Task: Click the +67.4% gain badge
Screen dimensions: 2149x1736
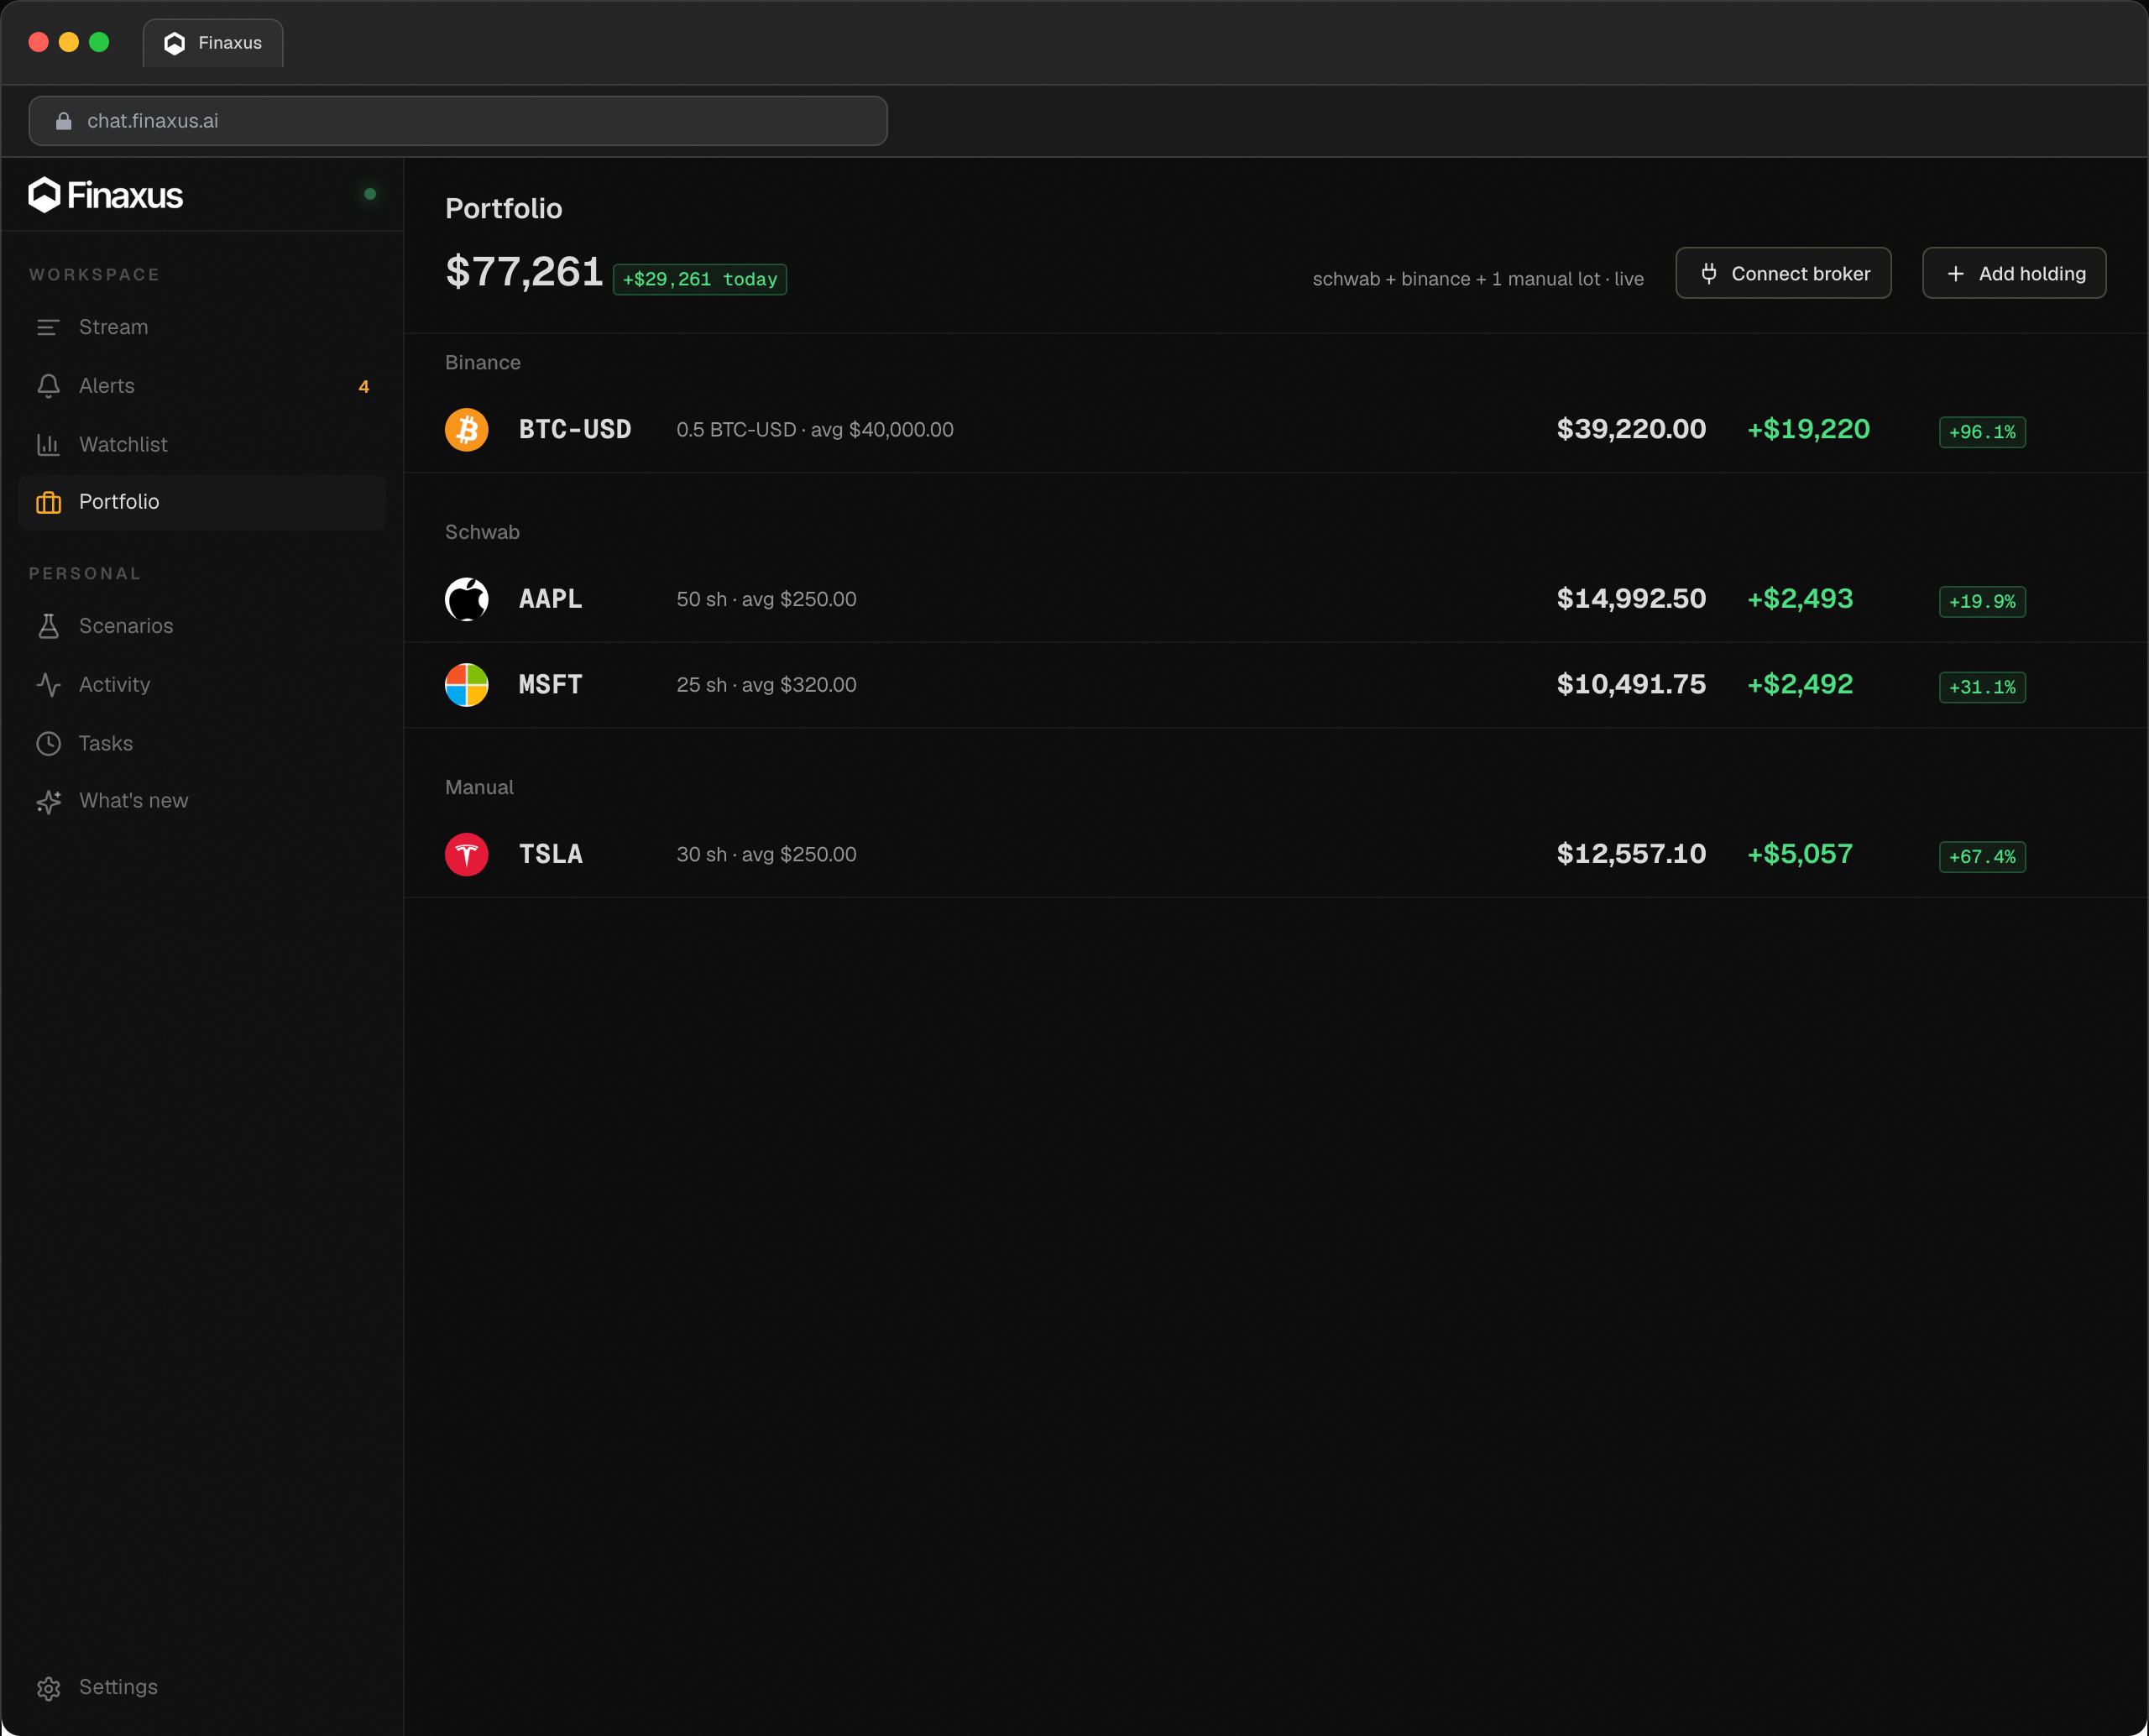Action: tap(1982, 857)
